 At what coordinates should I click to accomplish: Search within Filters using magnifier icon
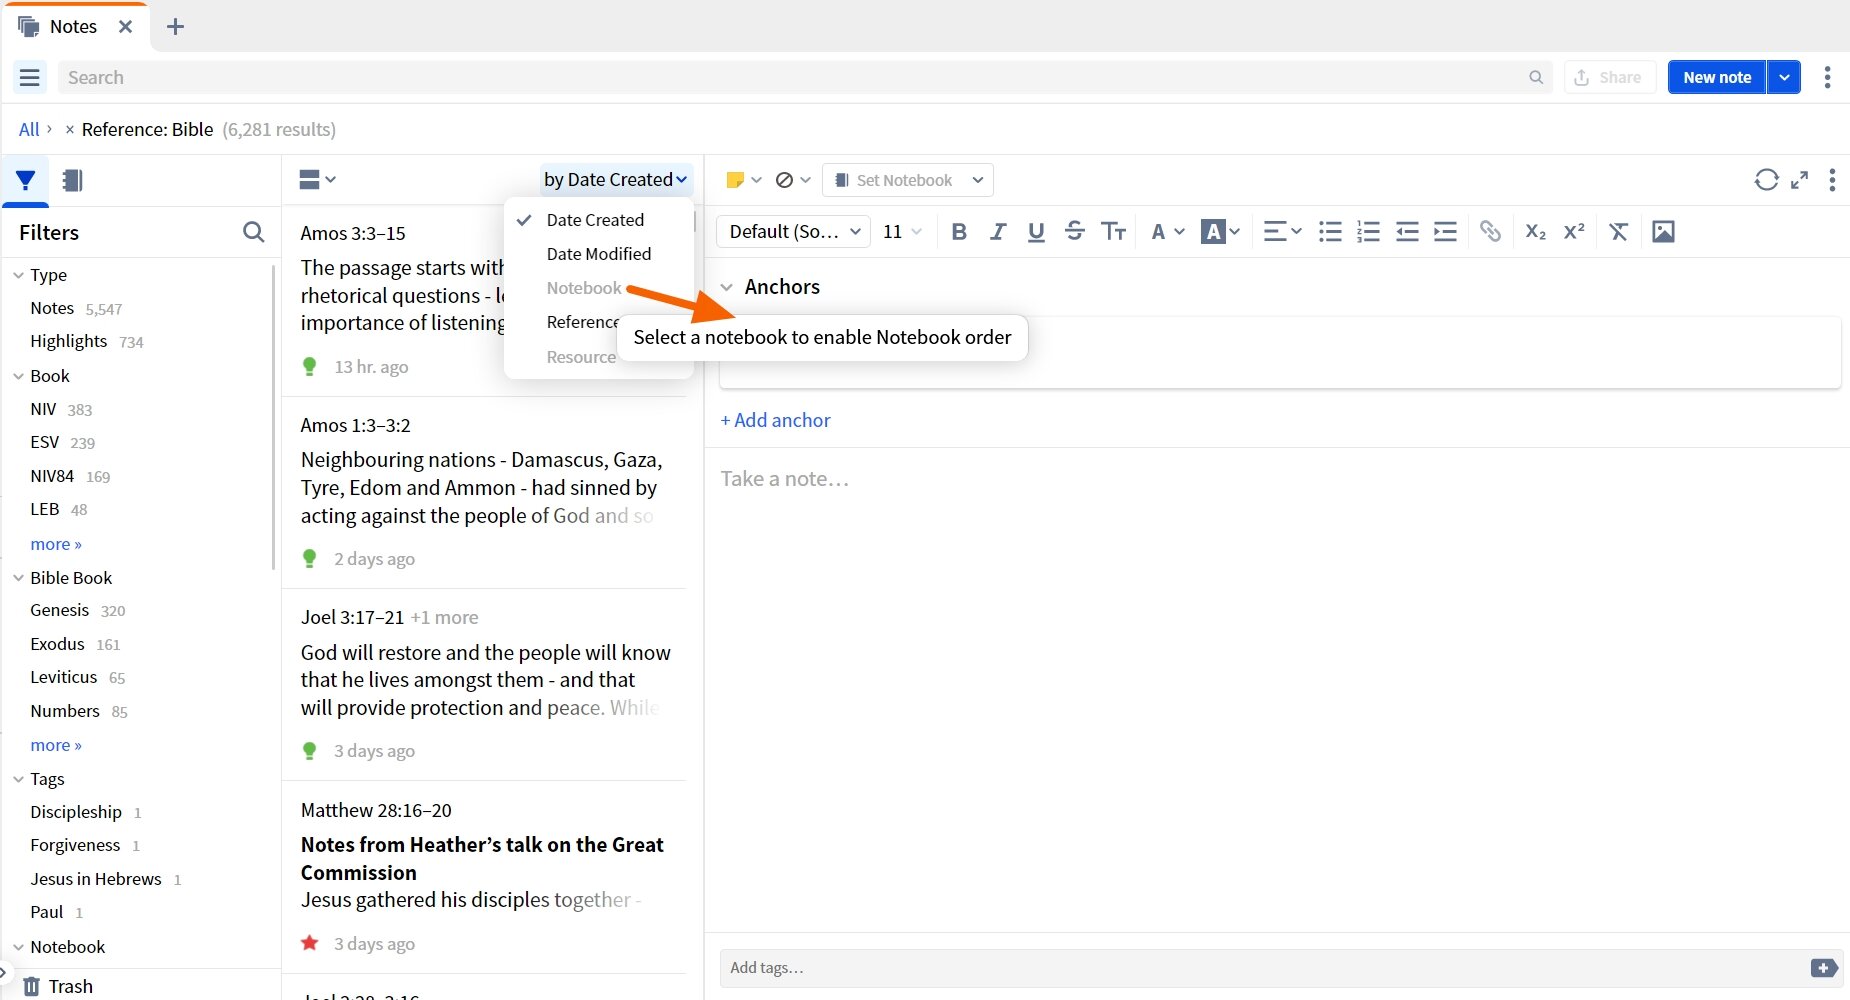click(254, 232)
